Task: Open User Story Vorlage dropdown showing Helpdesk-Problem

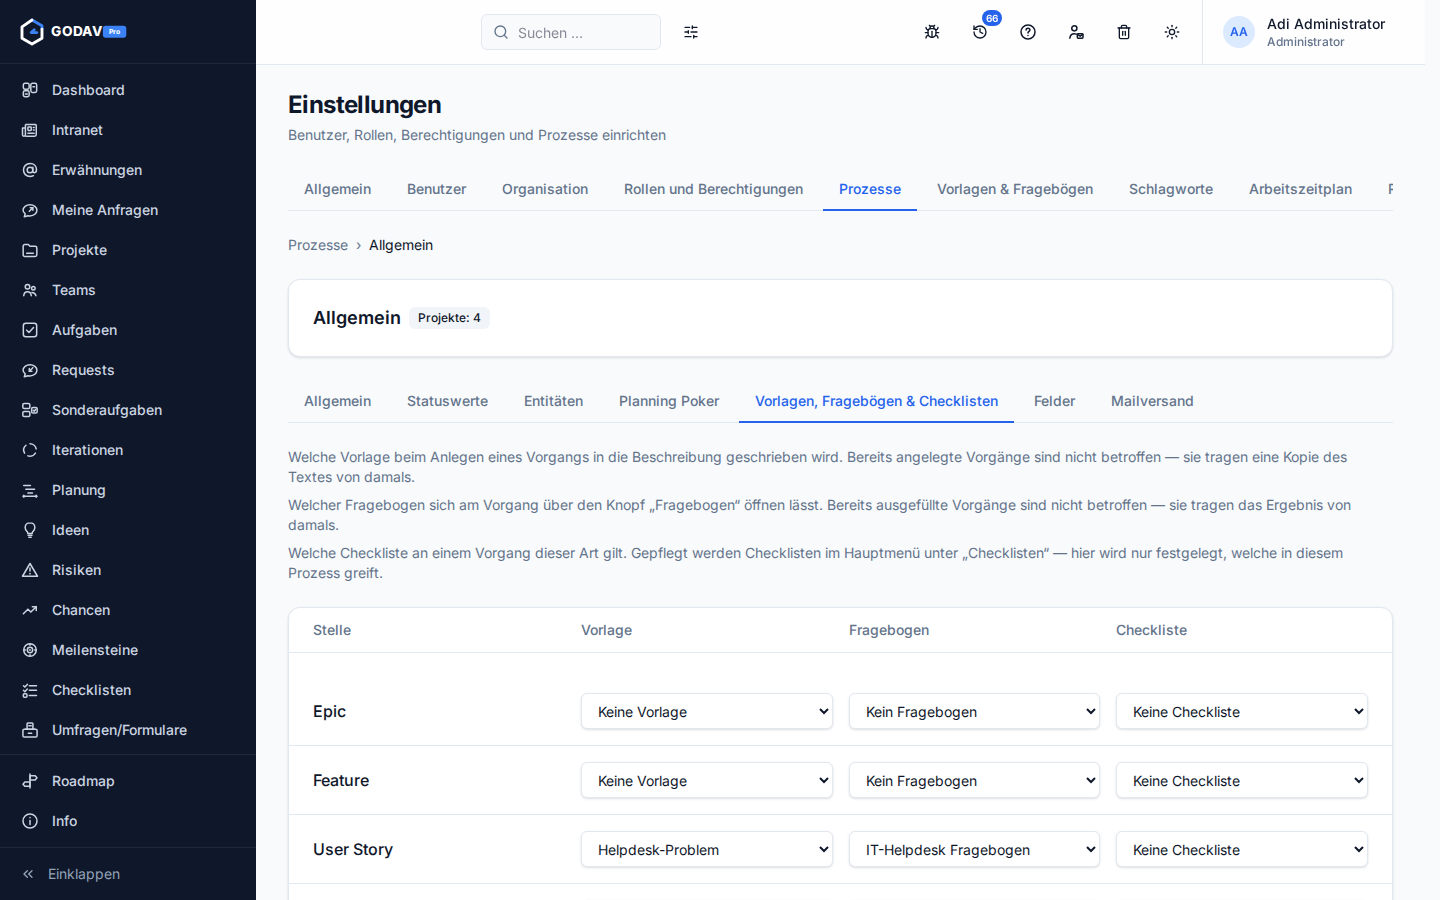Action: pyautogui.click(x=707, y=850)
